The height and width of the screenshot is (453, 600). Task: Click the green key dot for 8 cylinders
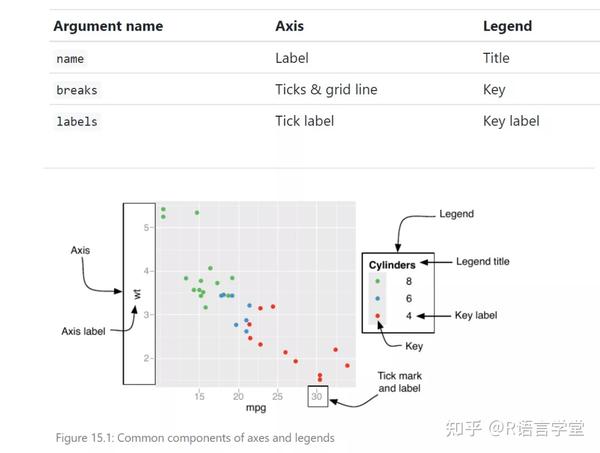378,281
